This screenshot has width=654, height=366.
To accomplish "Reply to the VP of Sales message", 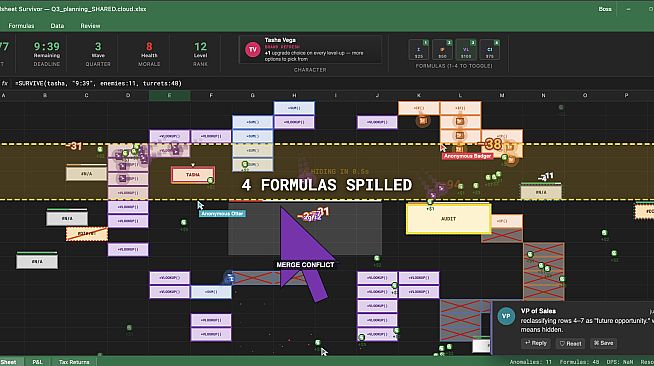I will tap(536, 343).
